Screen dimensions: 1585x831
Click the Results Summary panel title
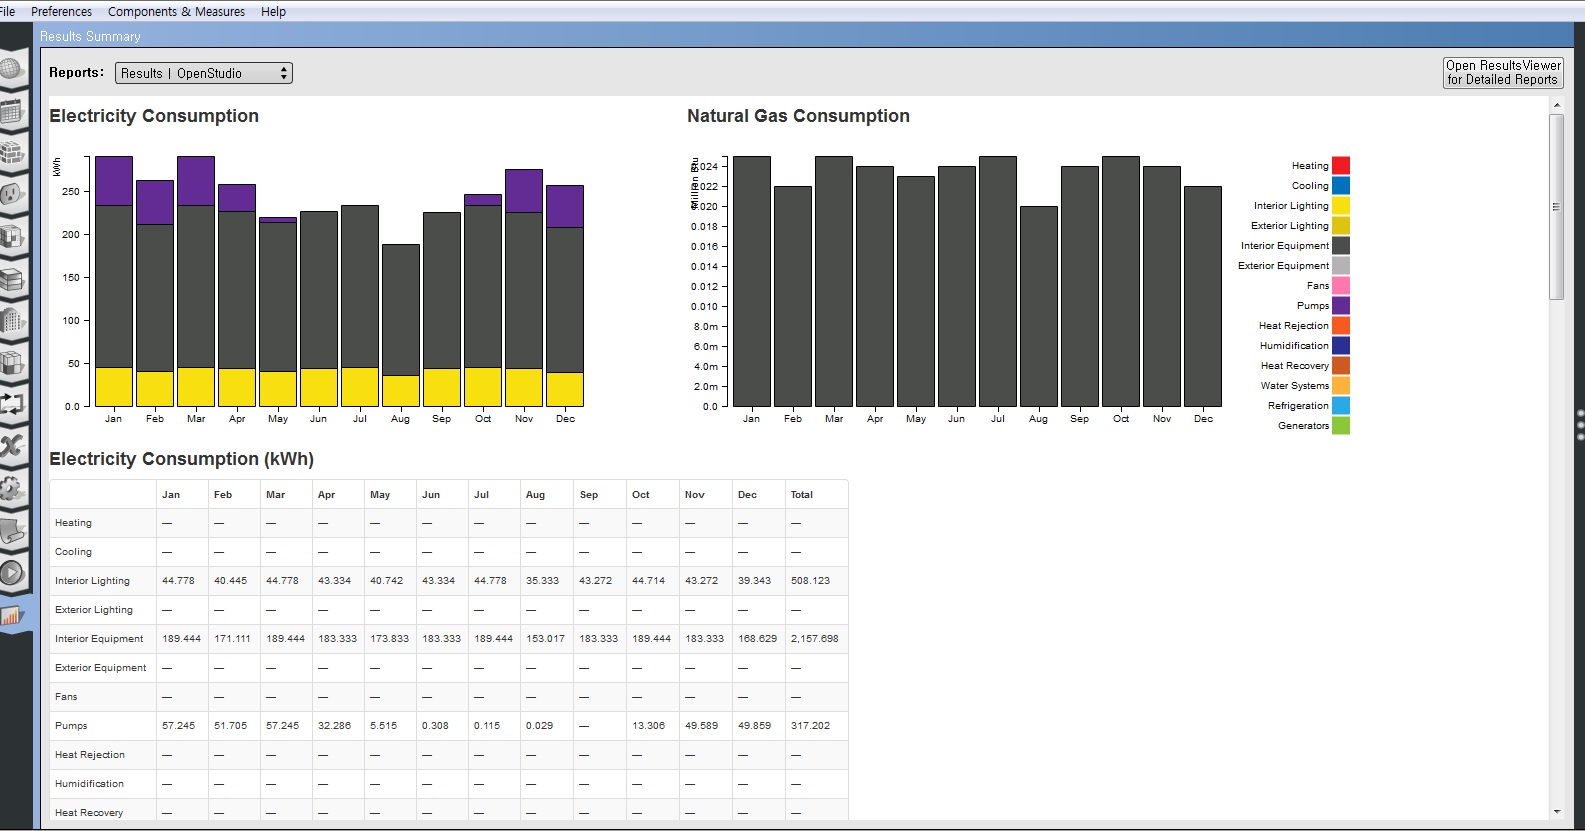[90, 37]
